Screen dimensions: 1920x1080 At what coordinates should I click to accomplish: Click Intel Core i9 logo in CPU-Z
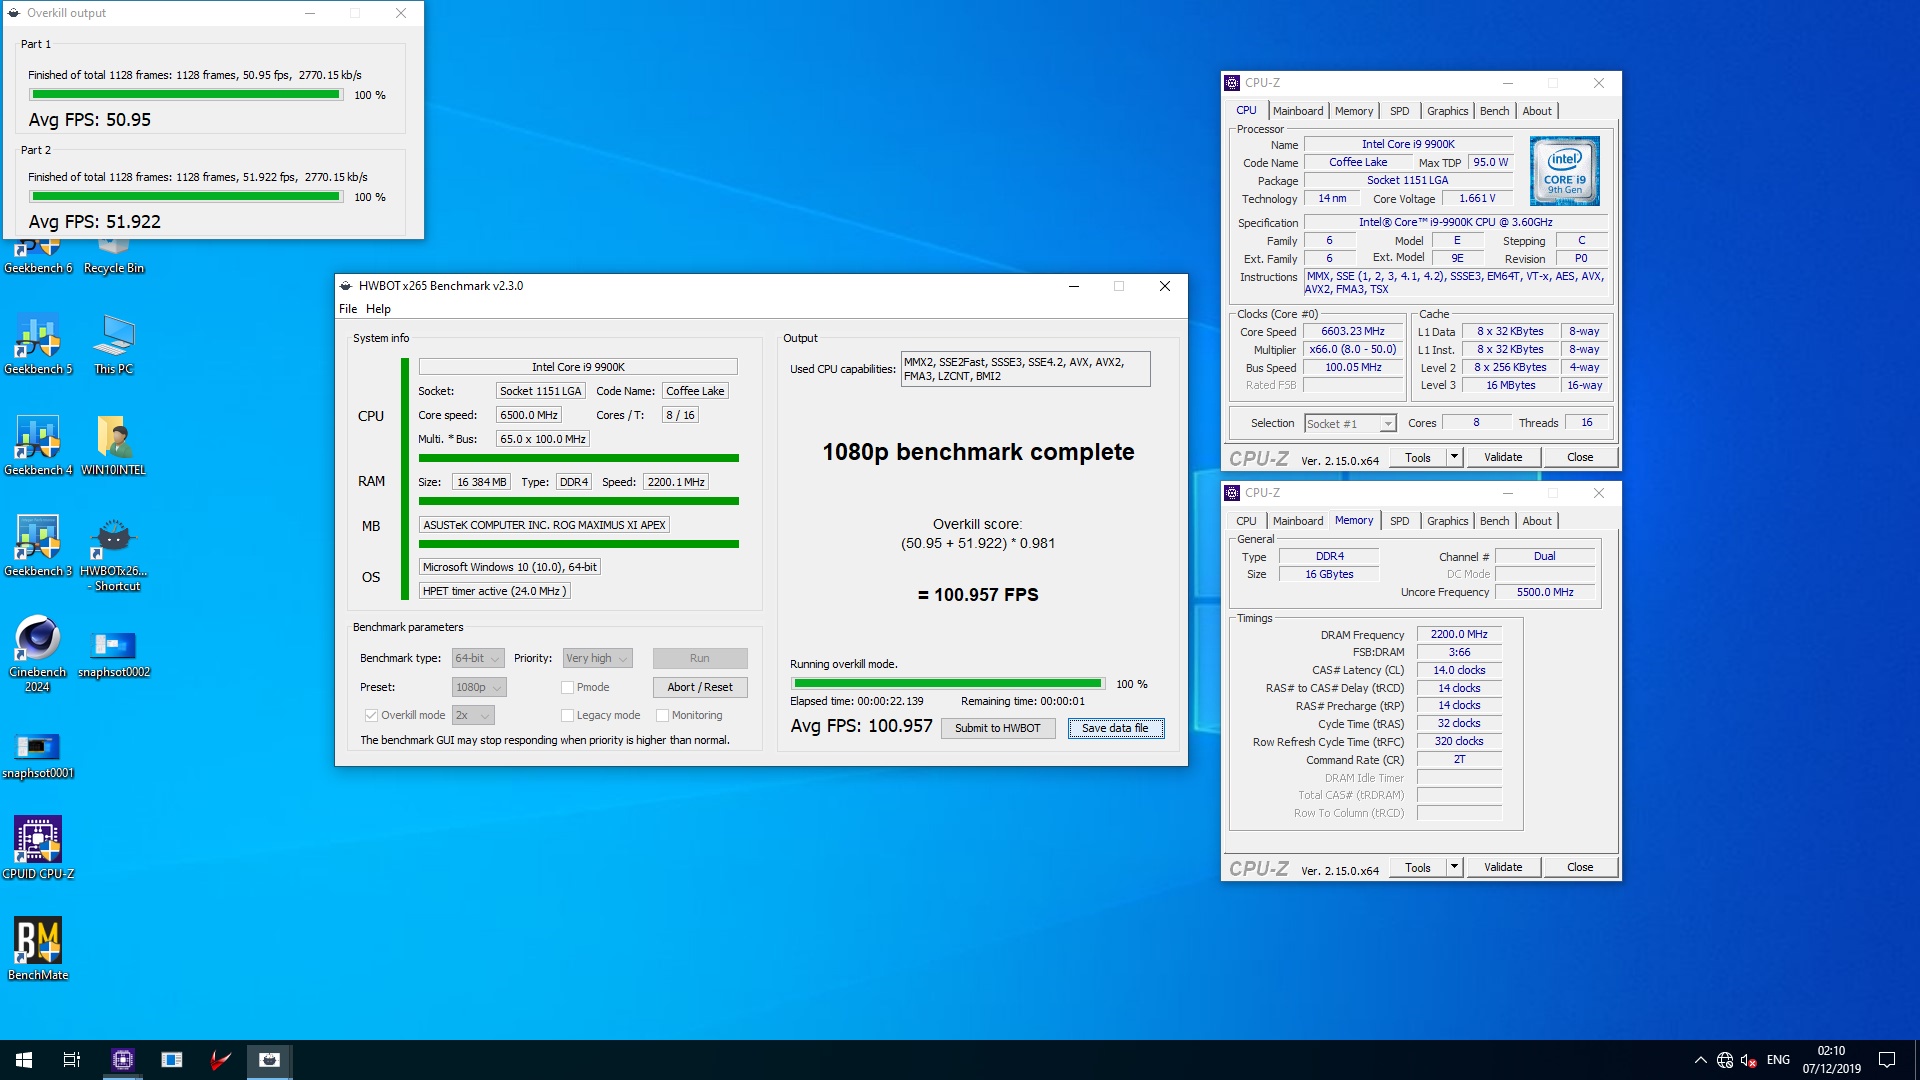pyautogui.click(x=1564, y=171)
